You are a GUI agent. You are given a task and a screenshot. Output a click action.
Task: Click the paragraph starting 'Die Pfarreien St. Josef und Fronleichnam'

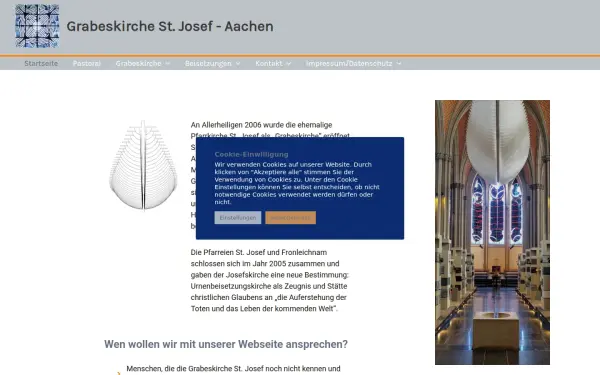(270, 280)
